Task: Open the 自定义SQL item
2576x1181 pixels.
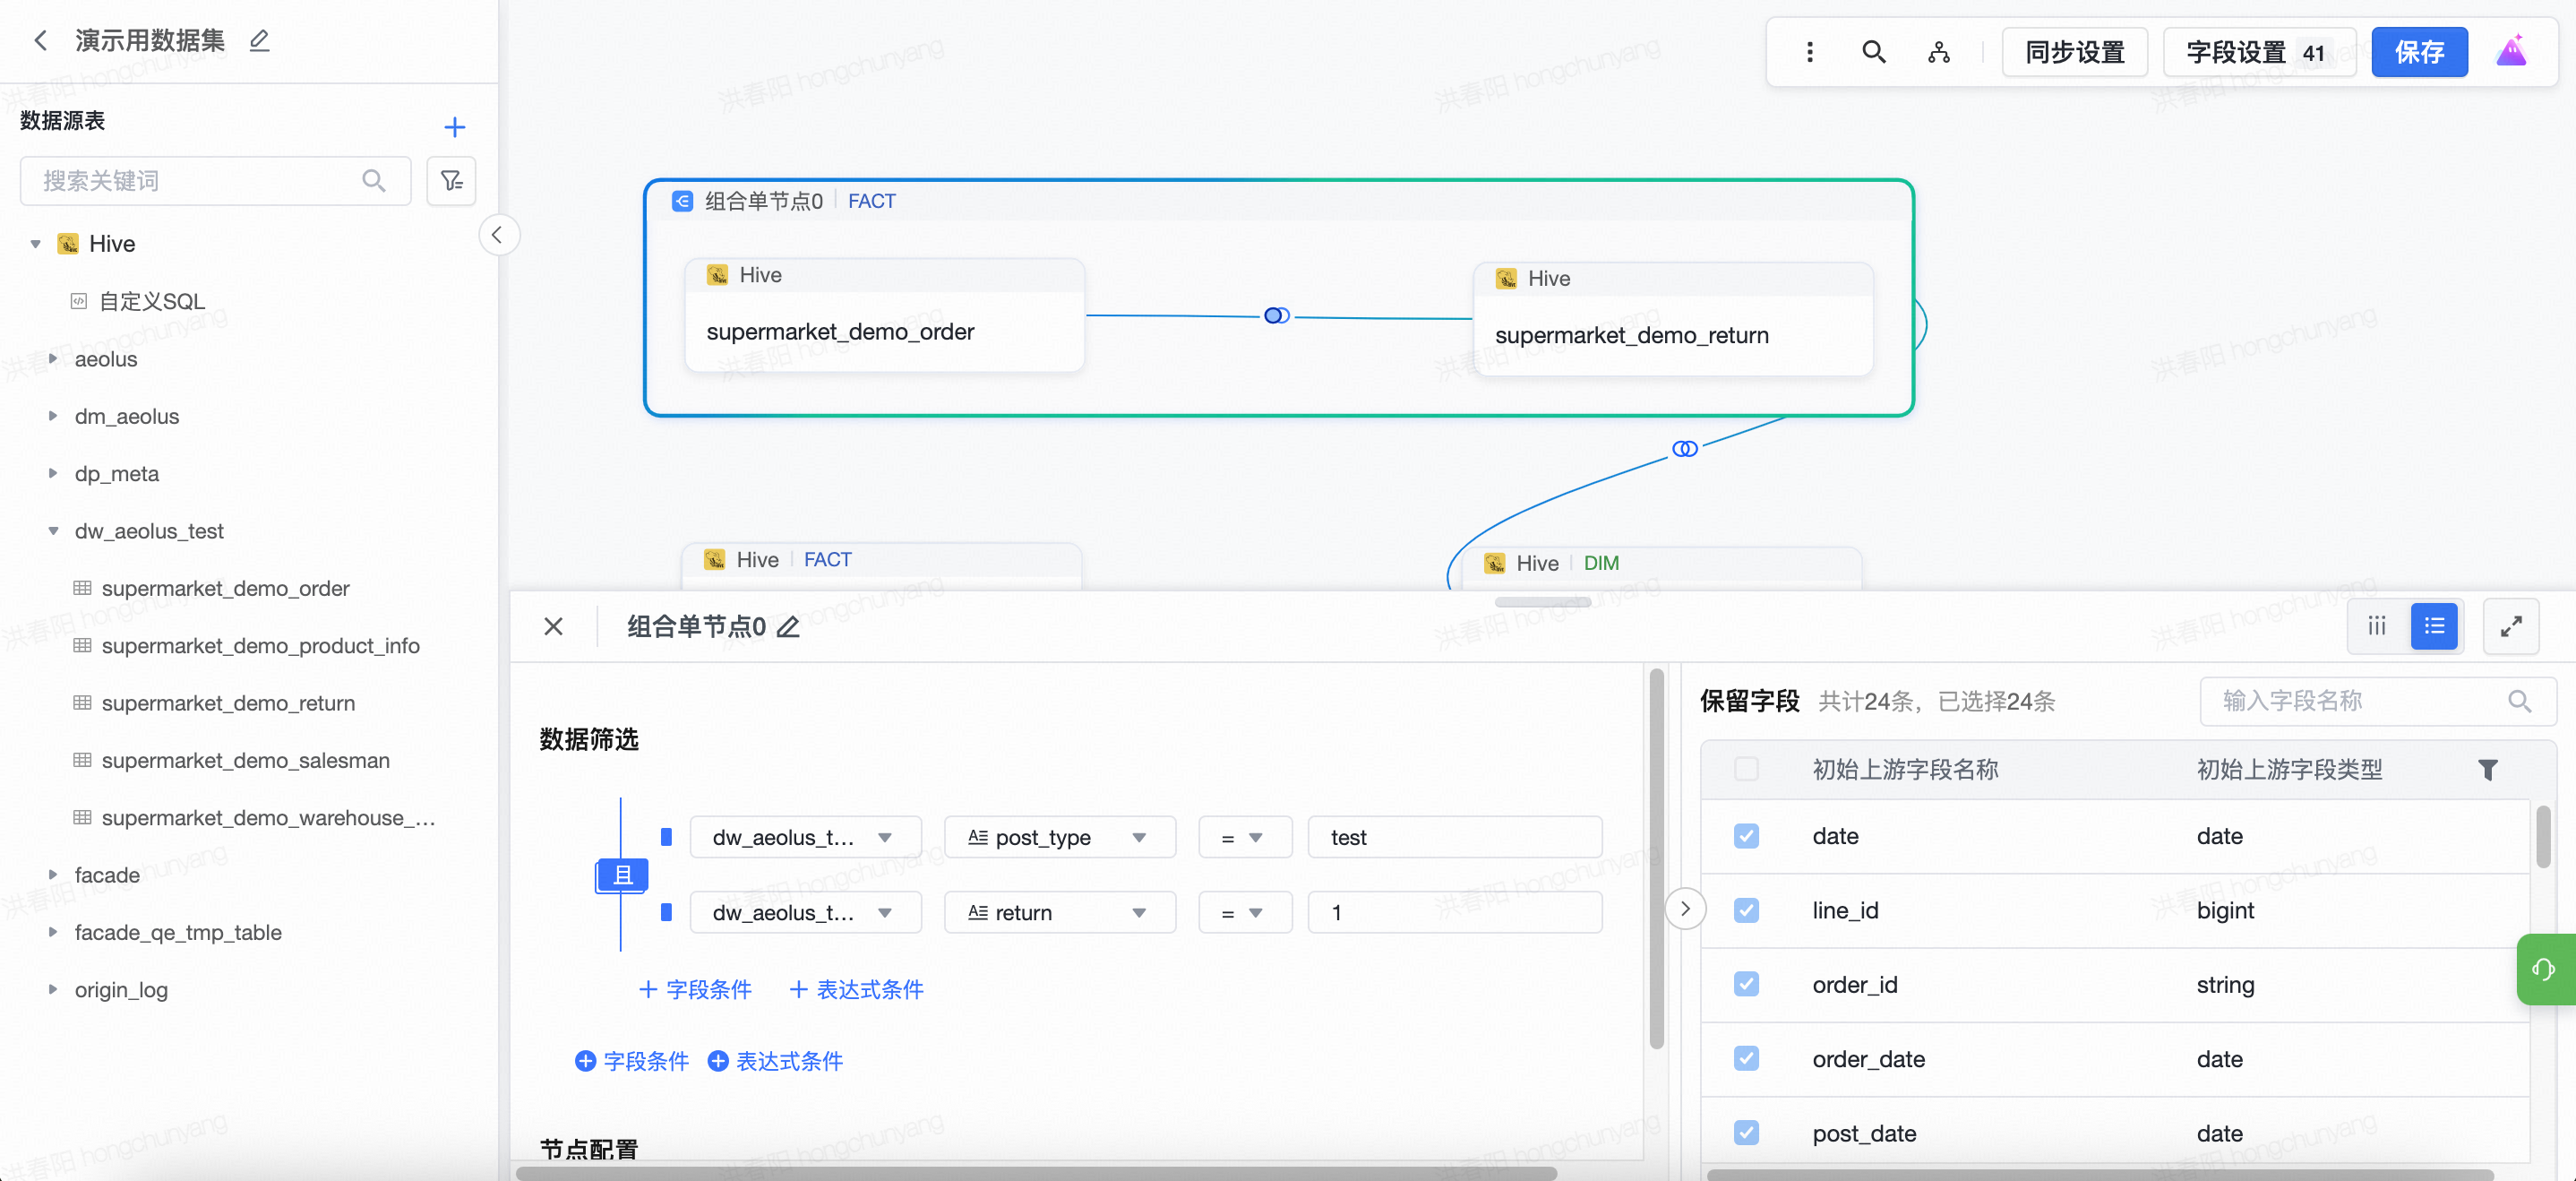Action: 151,301
